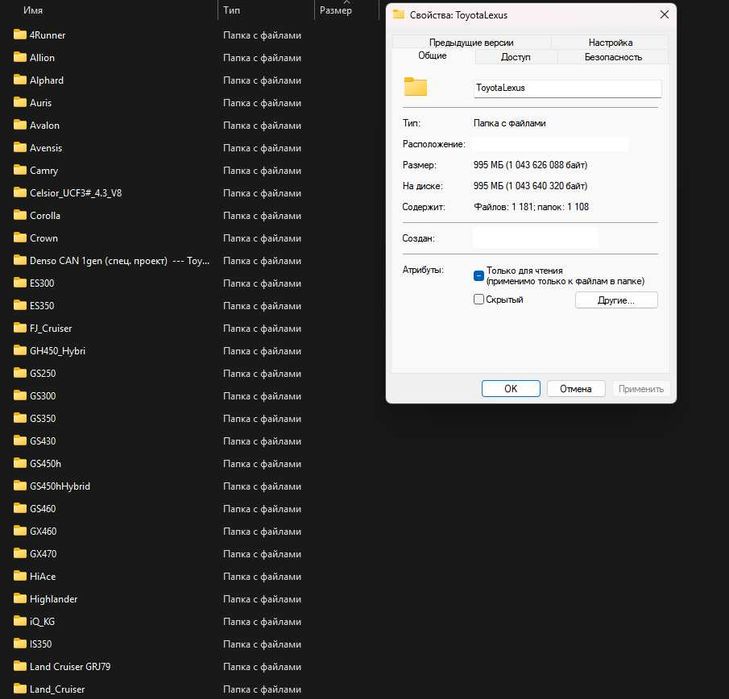Click the Применить button
Viewport: 729px width, 699px height.
[x=641, y=388]
